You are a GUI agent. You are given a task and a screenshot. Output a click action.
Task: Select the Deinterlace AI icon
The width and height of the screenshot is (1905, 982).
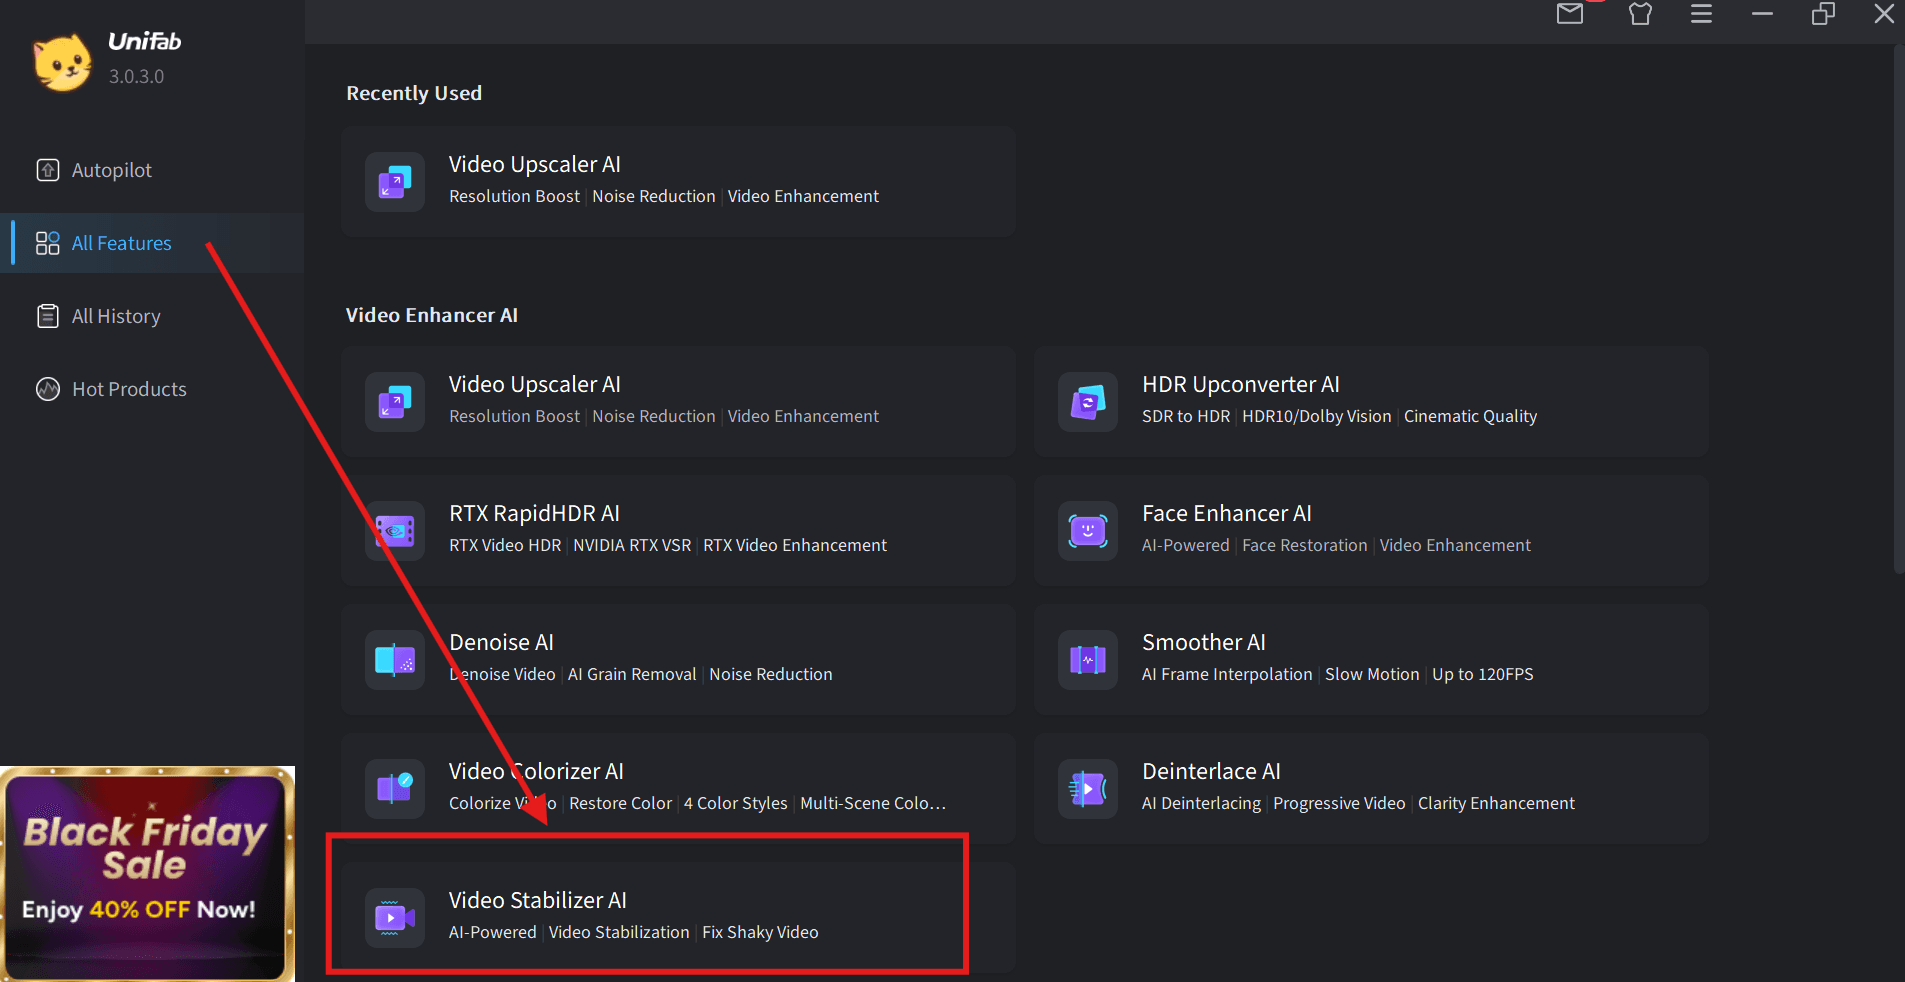[1088, 789]
